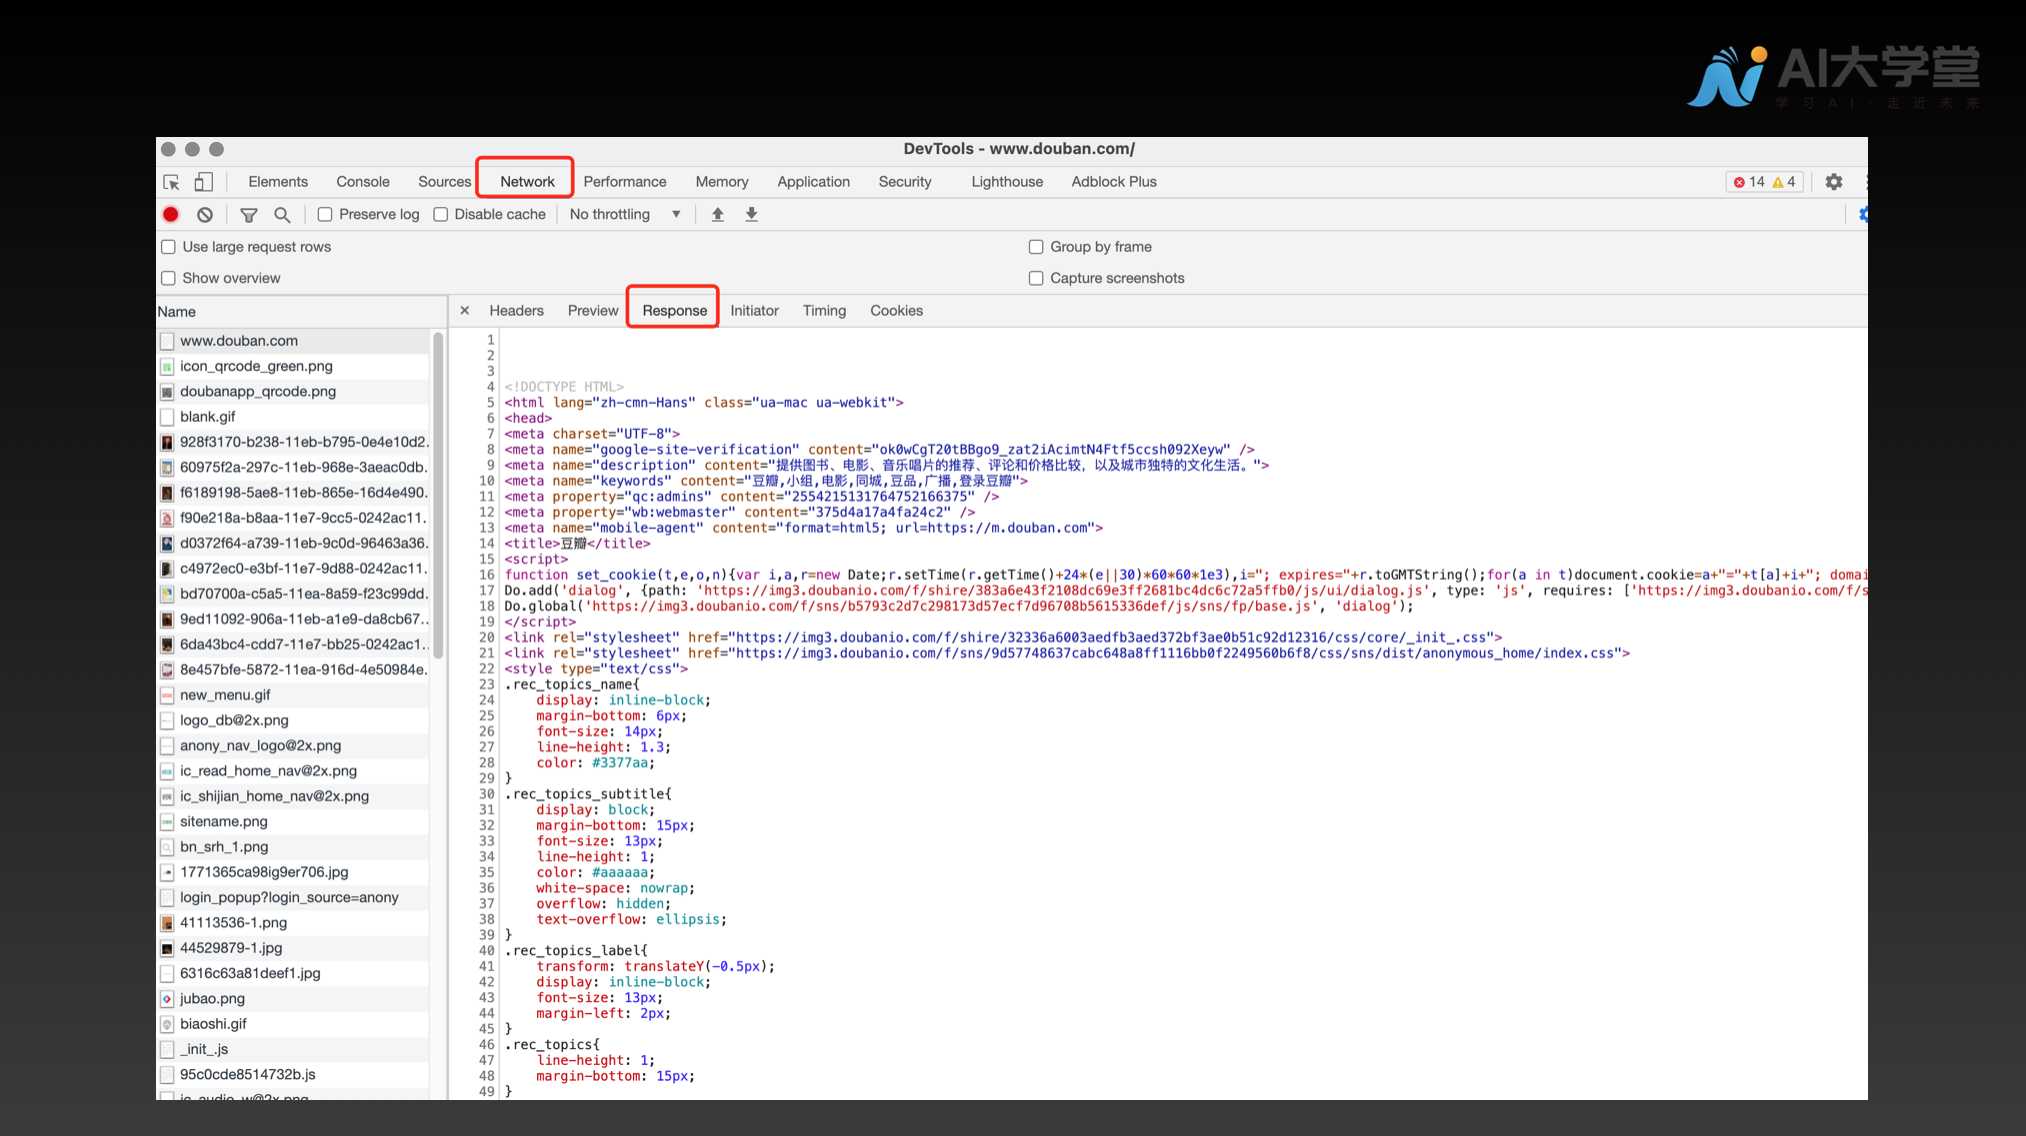Select the 1771365ca98ig9er706.jpg request
The height and width of the screenshot is (1136, 2026).
[294, 872]
